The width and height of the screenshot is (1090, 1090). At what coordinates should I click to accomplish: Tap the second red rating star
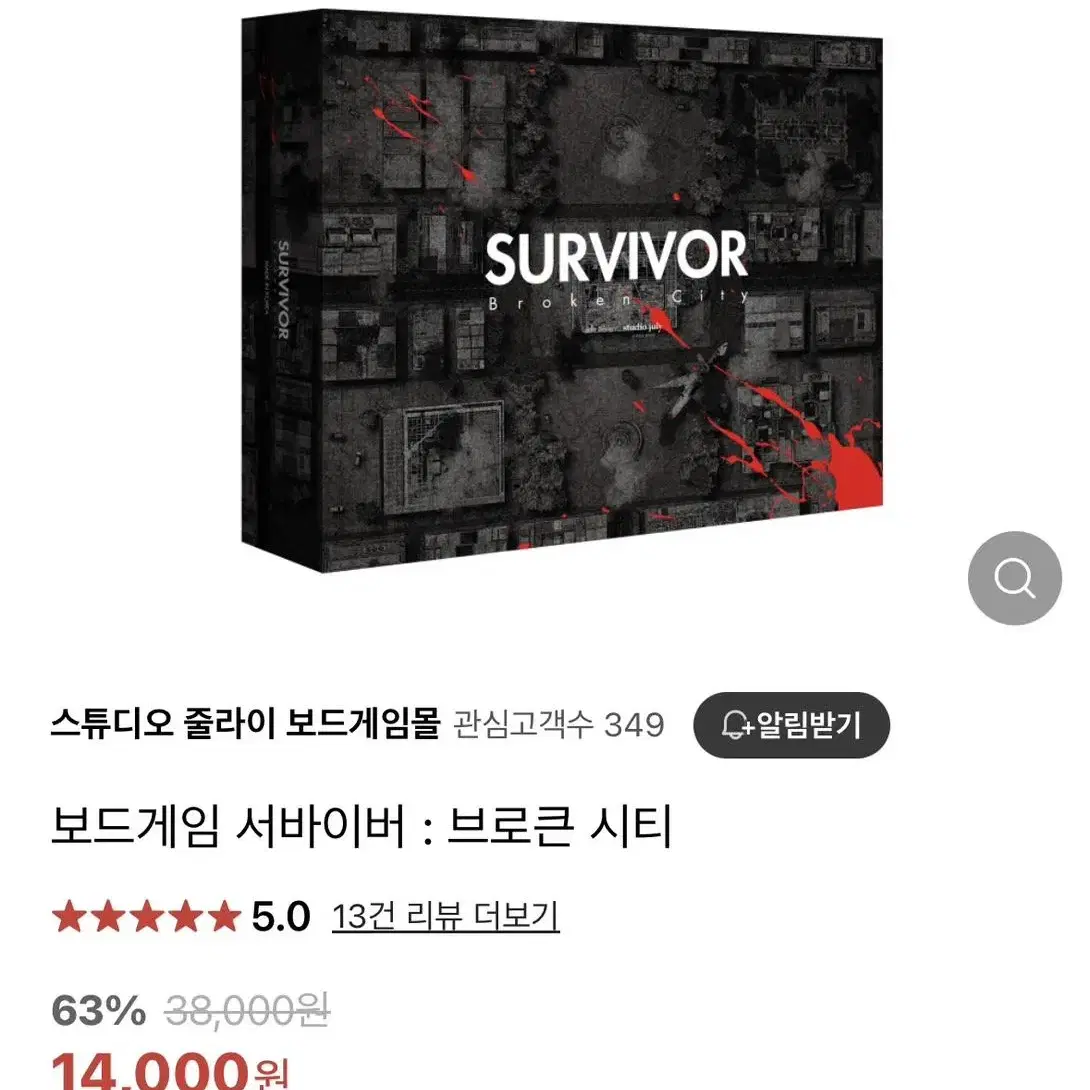click(x=108, y=916)
